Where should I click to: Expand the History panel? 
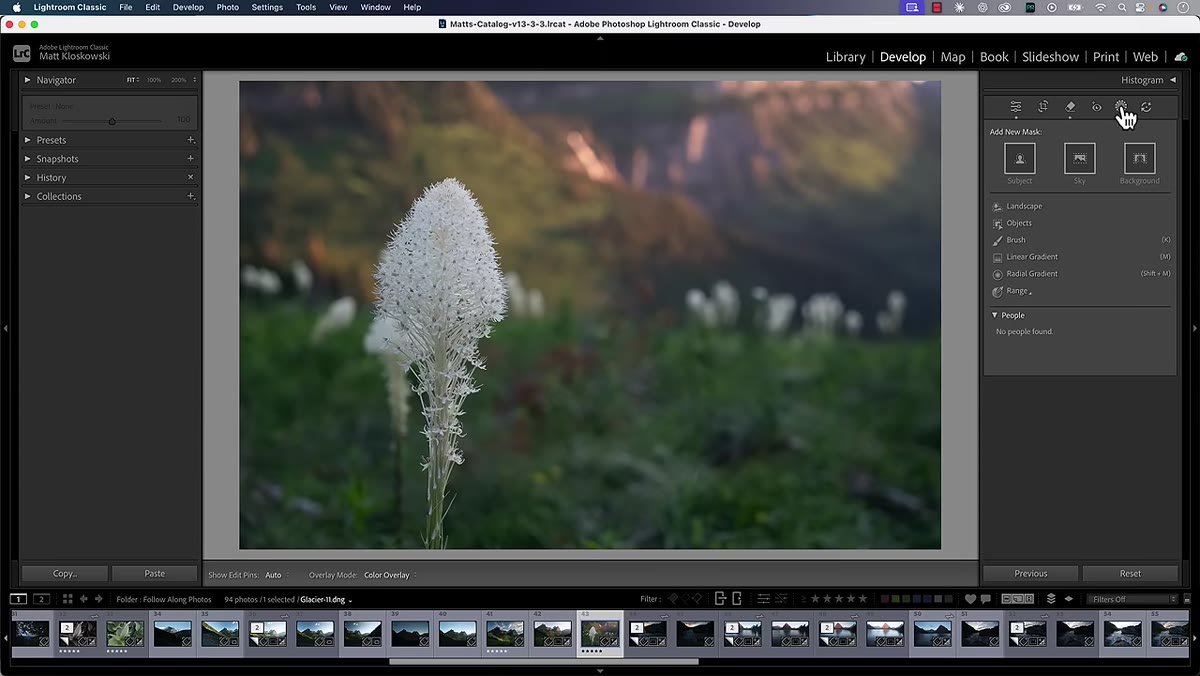click(28, 178)
